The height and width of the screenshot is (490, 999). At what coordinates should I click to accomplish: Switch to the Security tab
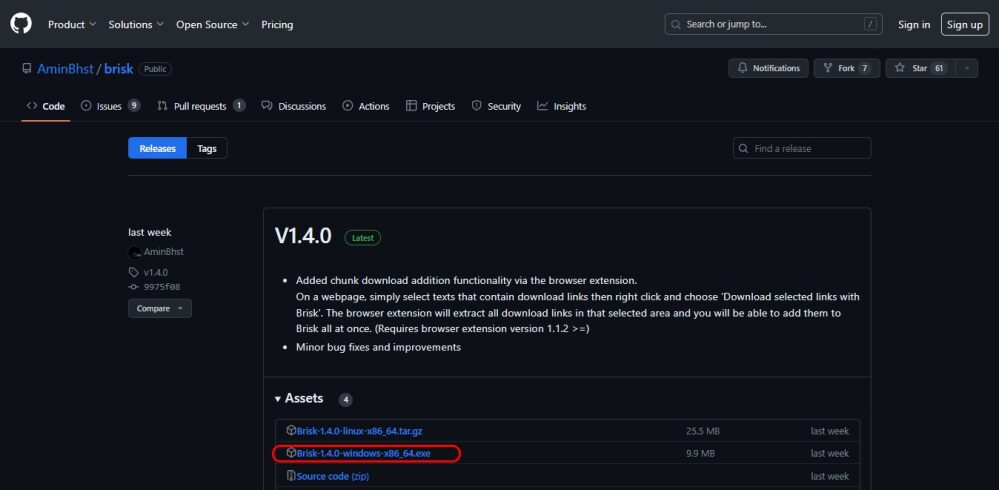click(496, 106)
